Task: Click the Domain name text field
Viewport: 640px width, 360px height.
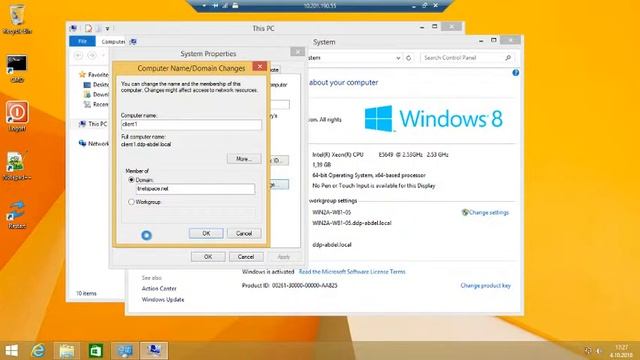Action: [196, 189]
